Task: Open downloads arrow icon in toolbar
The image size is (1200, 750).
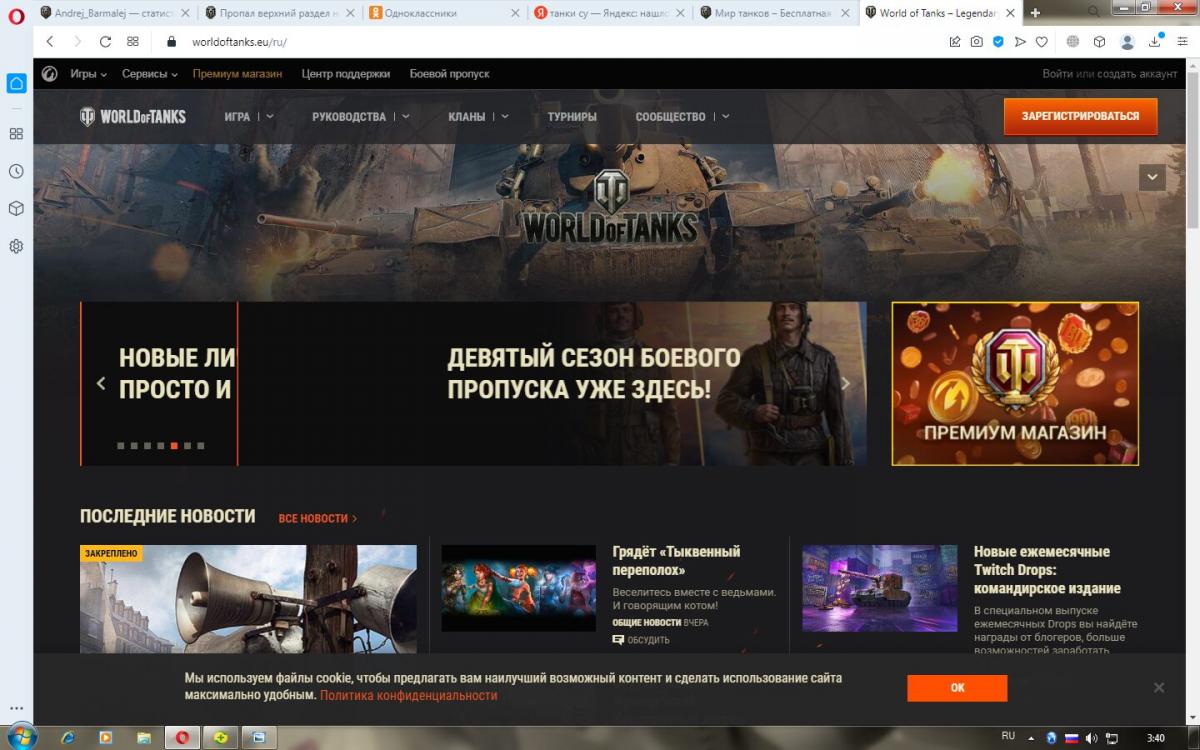Action: [1156, 42]
